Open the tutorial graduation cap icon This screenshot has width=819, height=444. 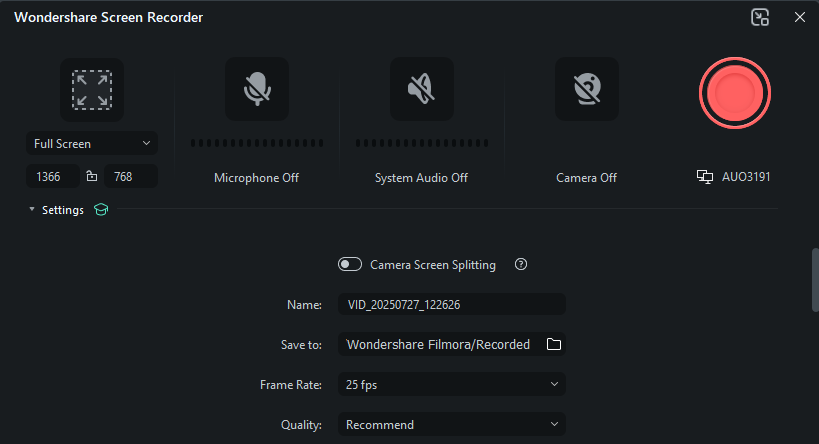101,209
